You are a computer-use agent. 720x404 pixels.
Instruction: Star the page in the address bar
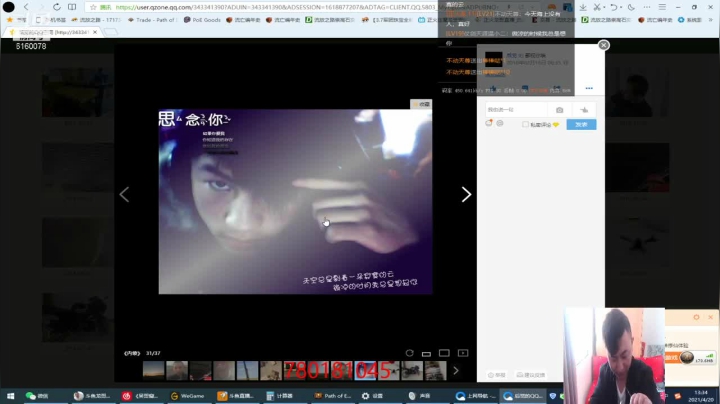94,7
